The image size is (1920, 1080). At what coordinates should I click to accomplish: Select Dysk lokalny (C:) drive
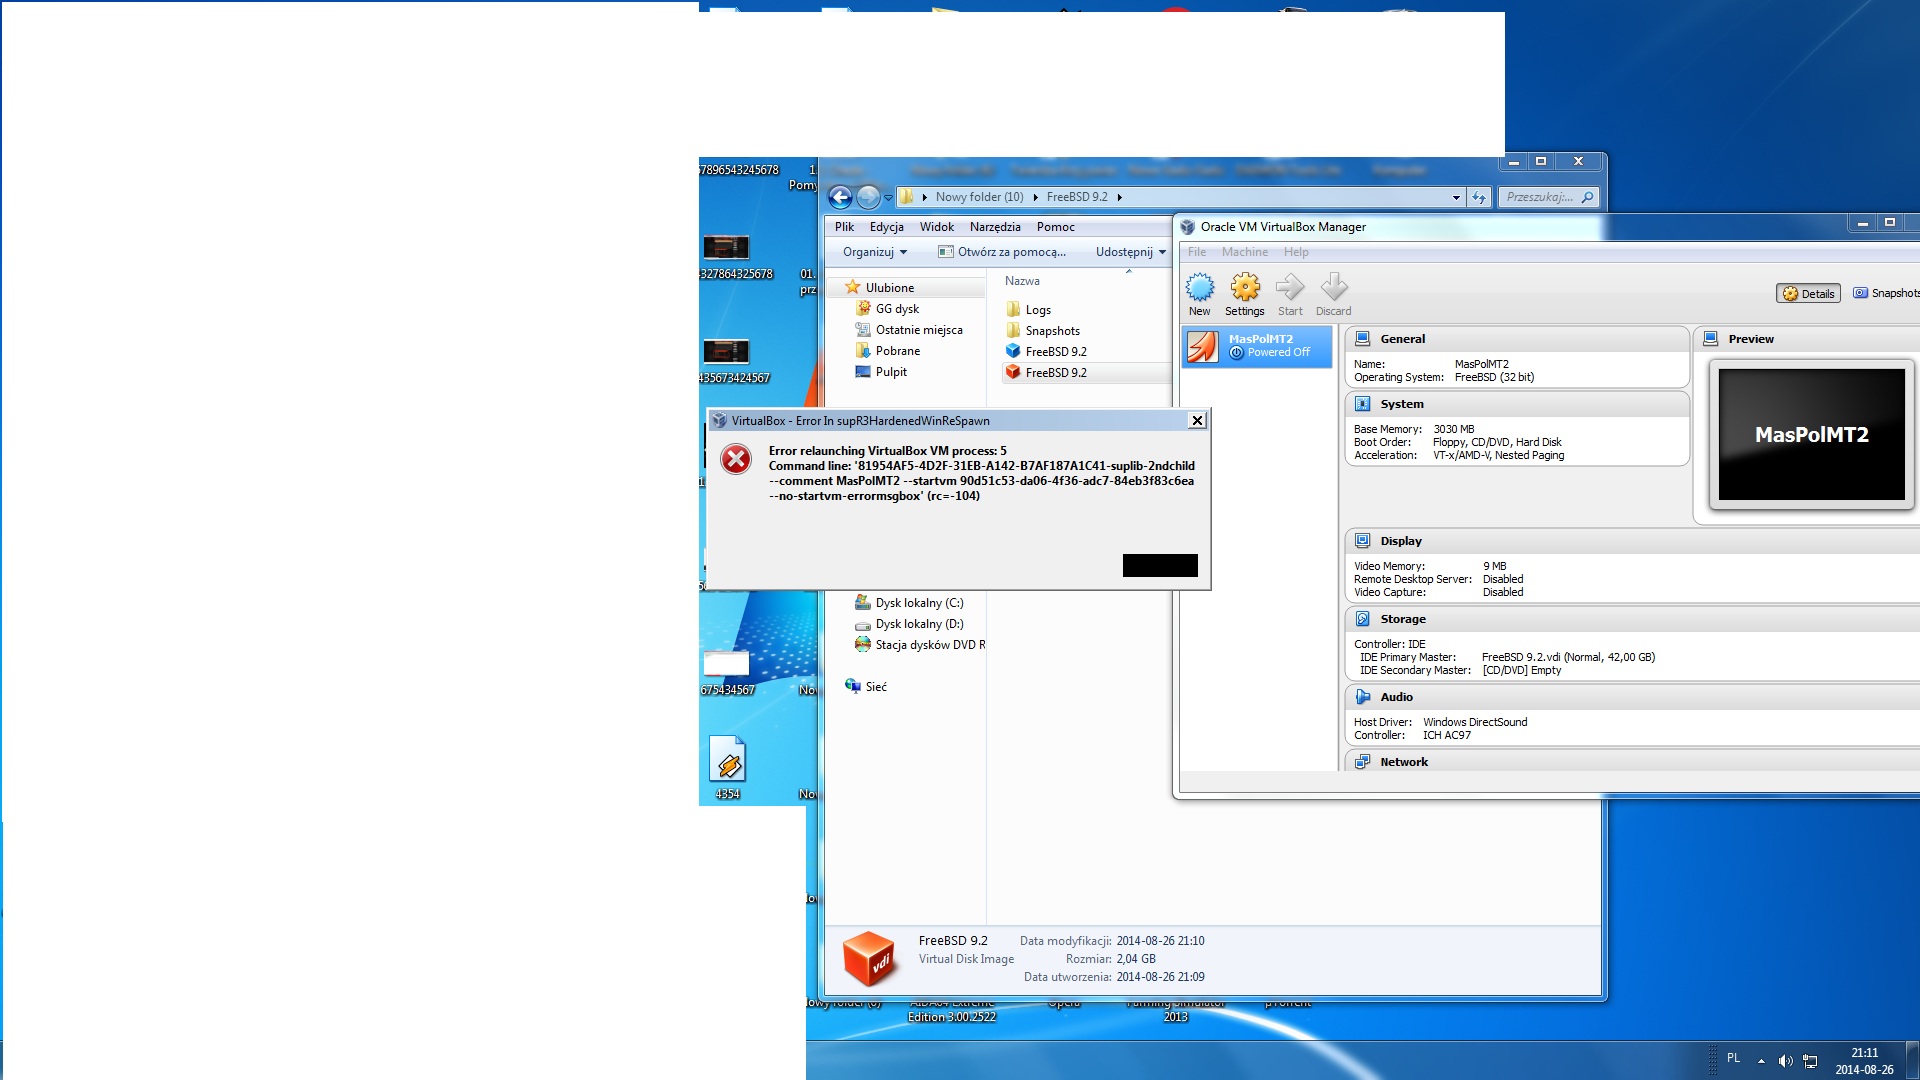[x=909, y=603]
